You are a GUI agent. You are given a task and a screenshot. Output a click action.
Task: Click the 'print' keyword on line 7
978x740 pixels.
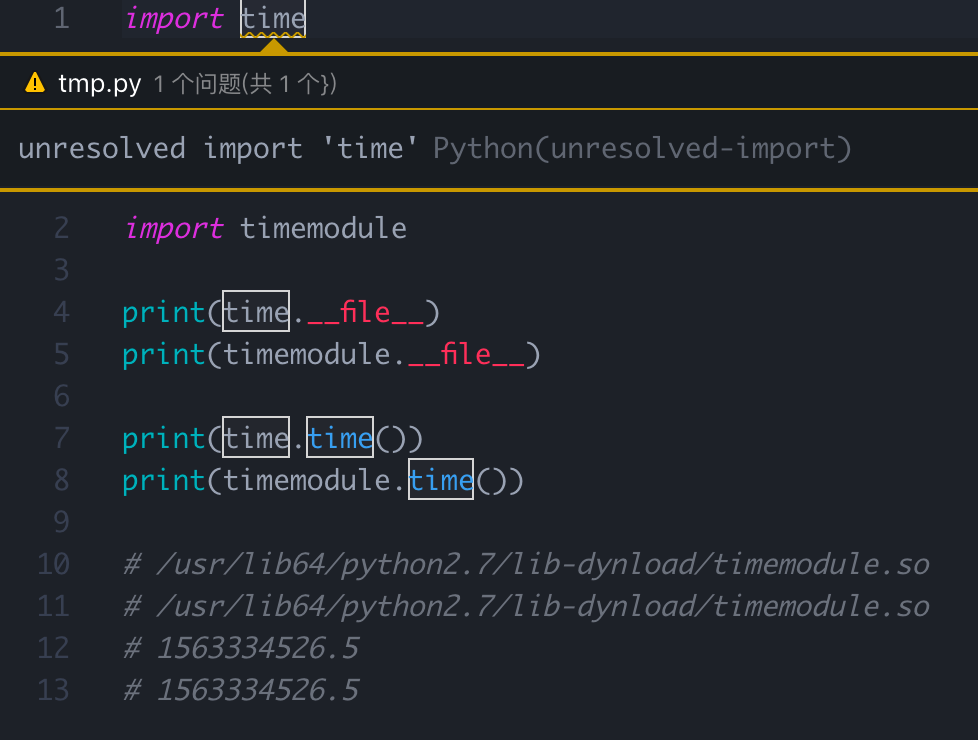[162, 438]
